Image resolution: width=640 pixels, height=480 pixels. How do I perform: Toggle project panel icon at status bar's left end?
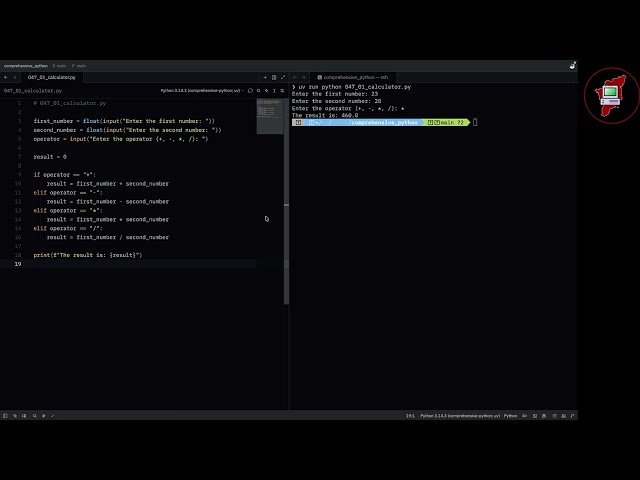tap(5, 416)
